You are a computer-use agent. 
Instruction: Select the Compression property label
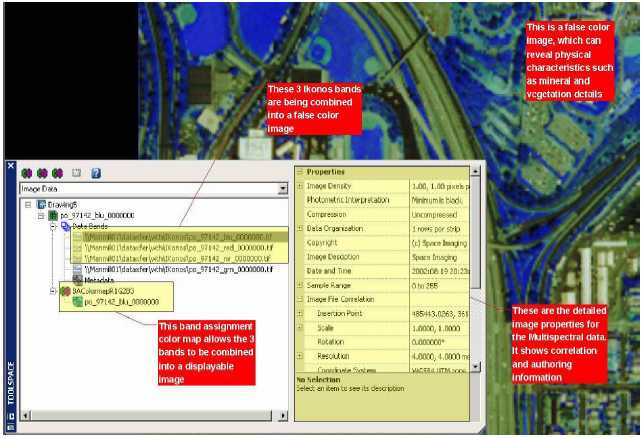click(326, 214)
